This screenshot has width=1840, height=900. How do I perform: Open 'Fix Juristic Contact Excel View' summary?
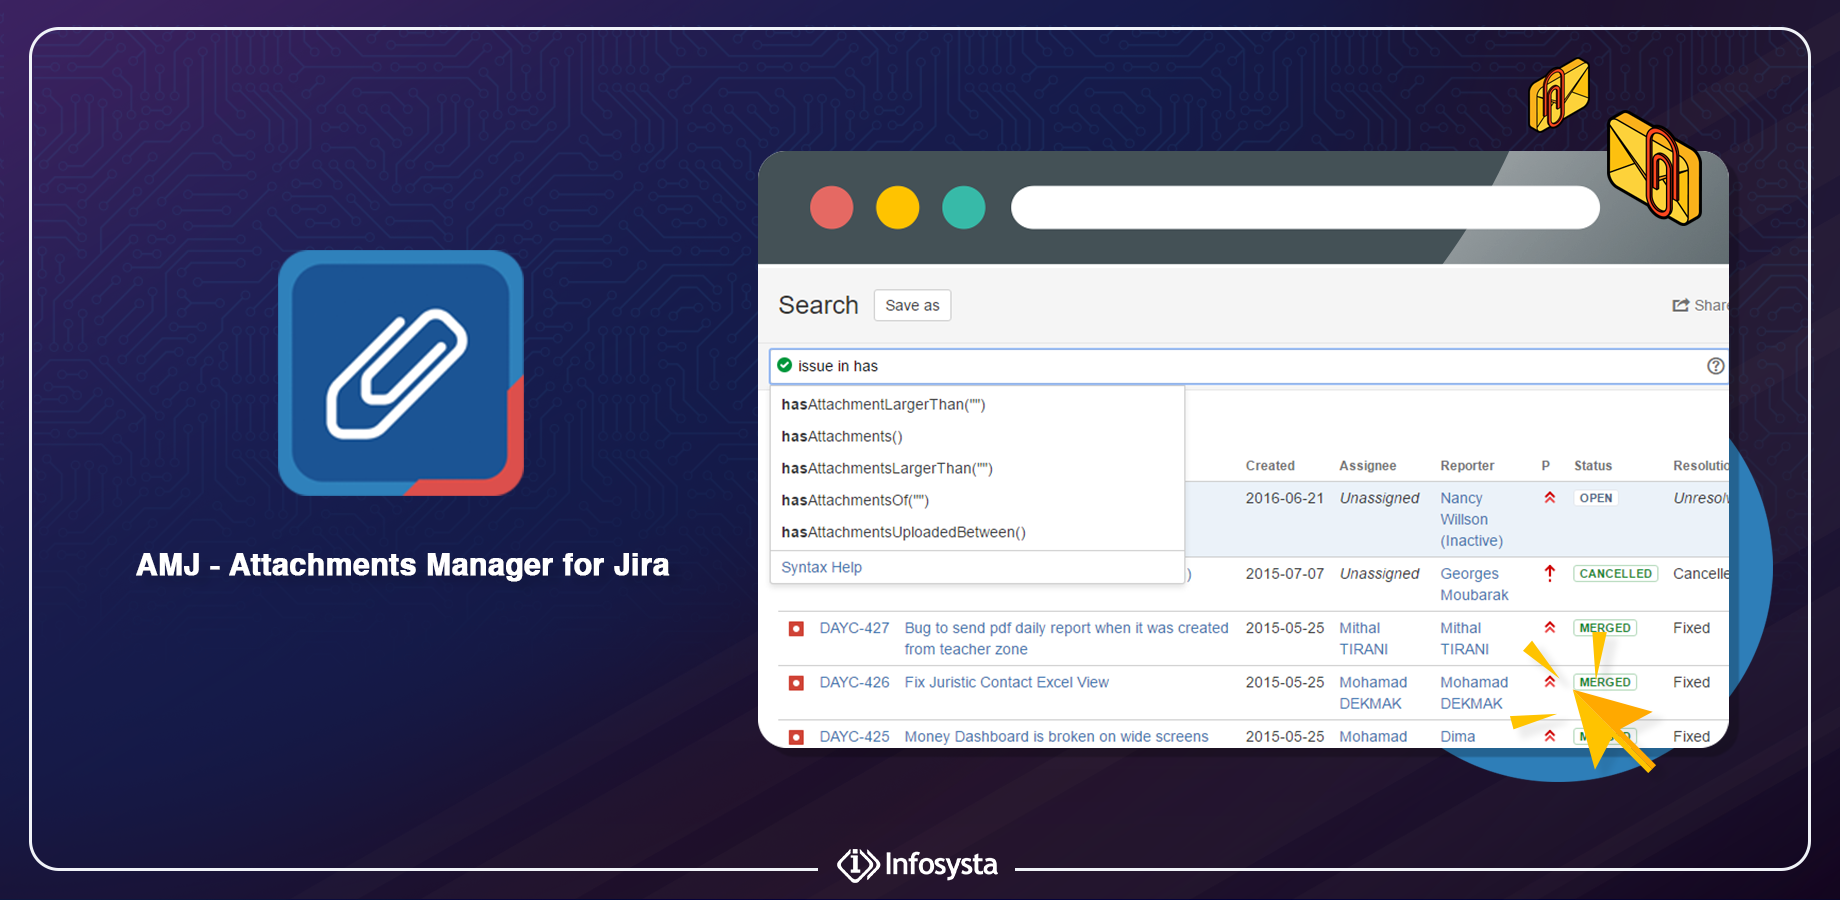(1006, 682)
